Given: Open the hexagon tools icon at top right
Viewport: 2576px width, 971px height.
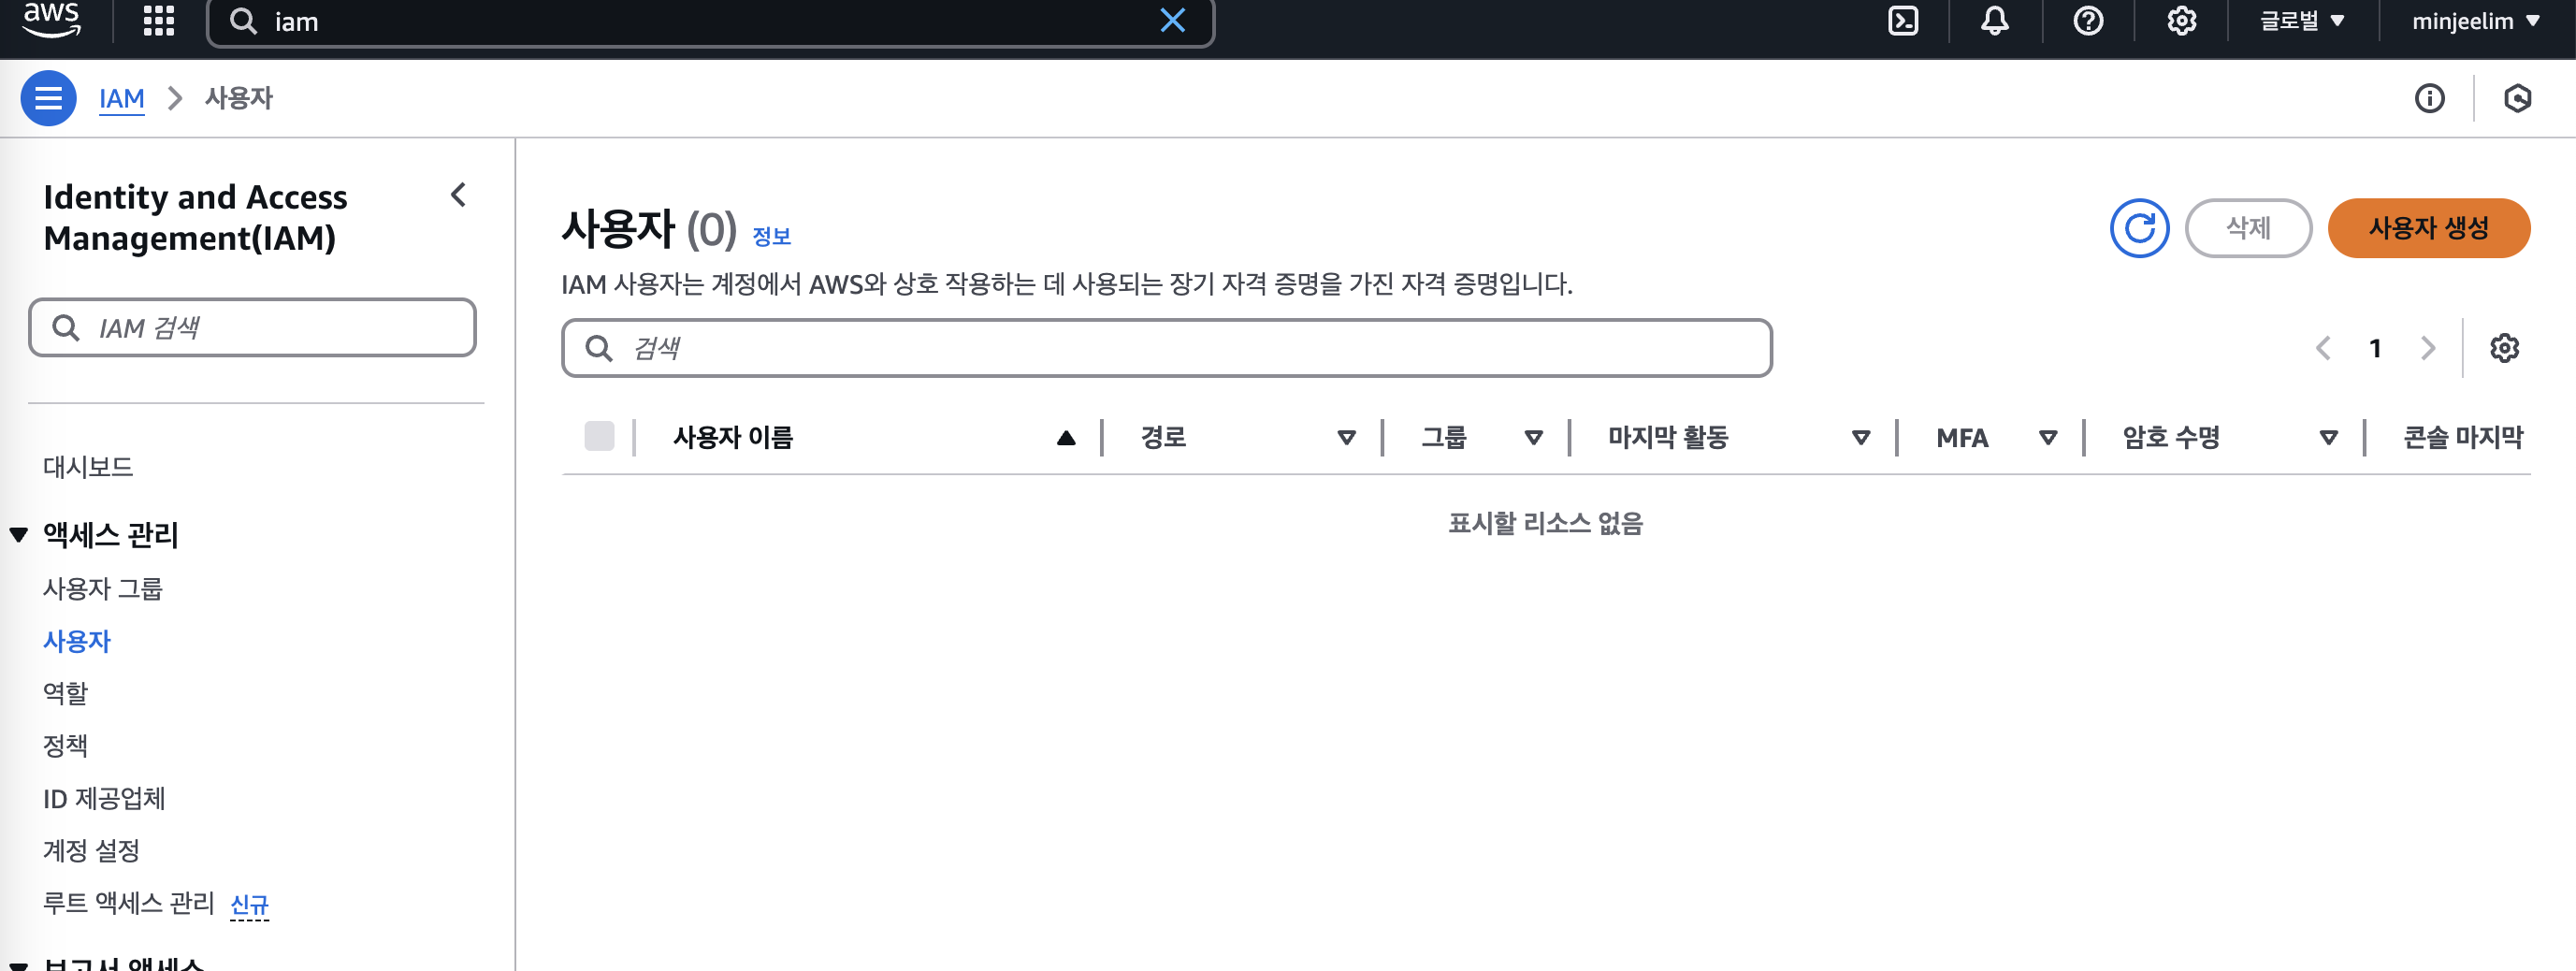Looking at the screenshot, I should [2517, 98].
